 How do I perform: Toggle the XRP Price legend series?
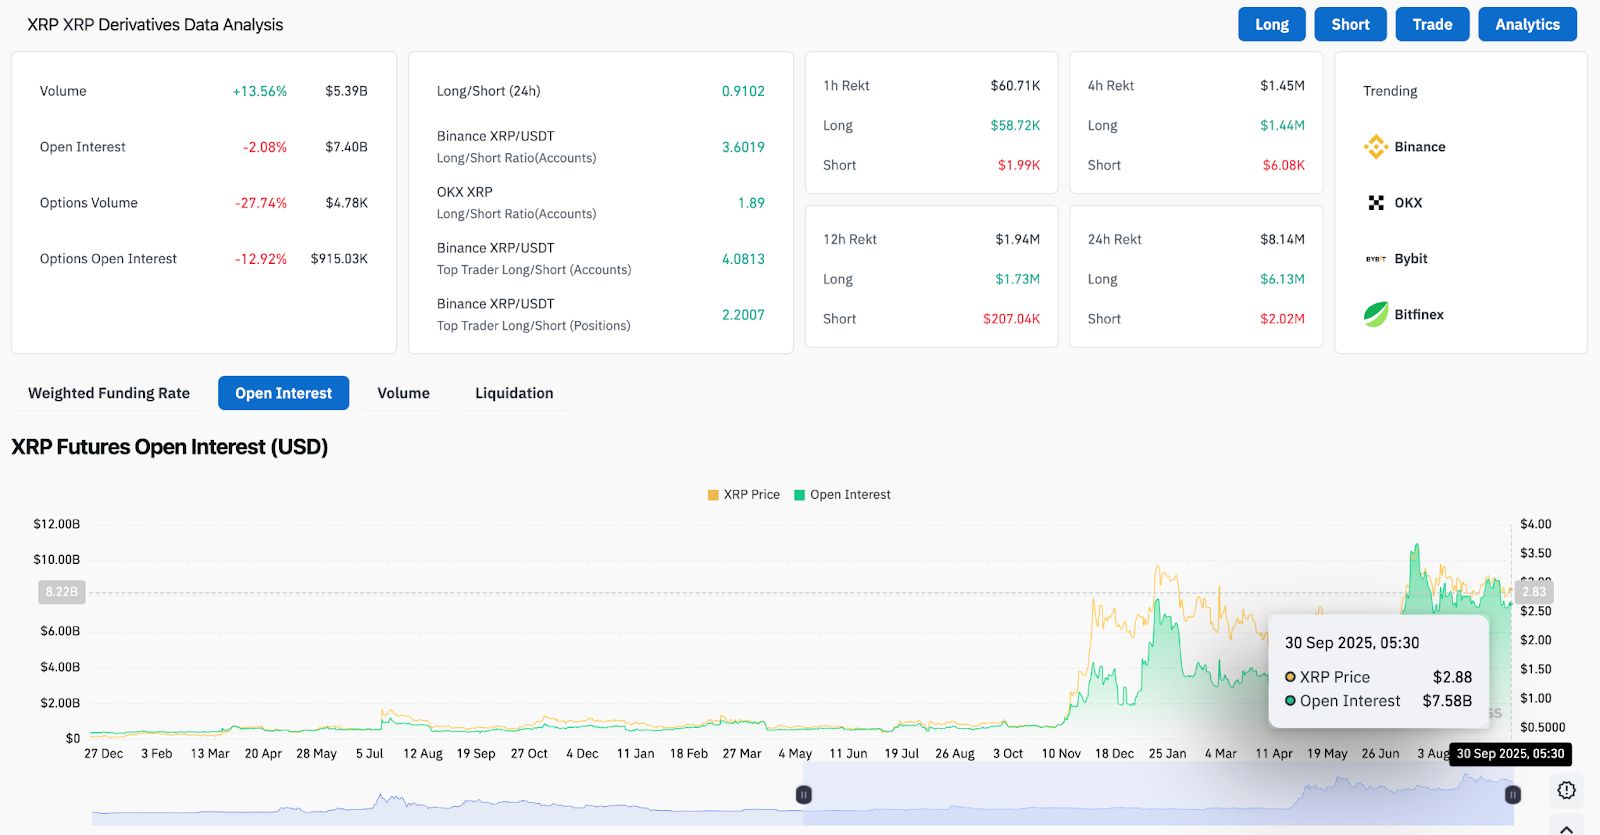(743, 495)
